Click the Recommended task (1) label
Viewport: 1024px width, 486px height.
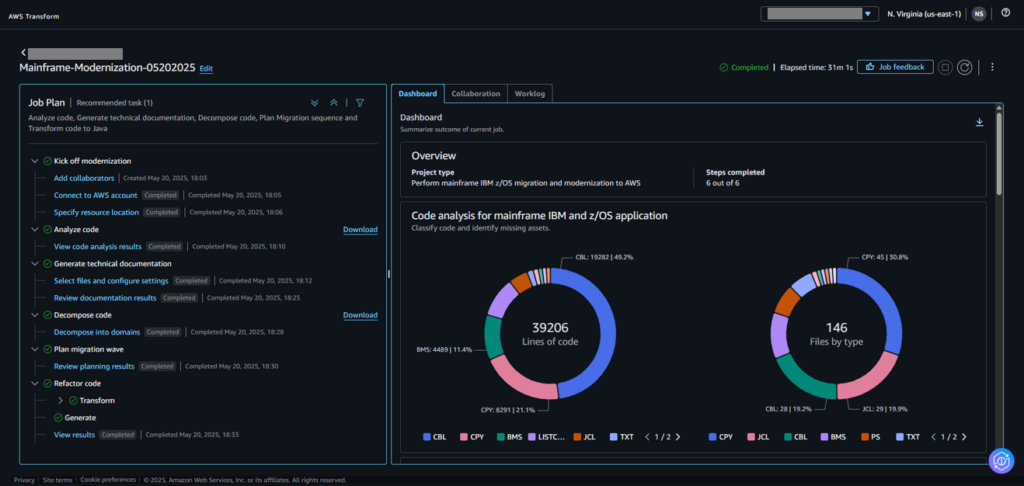(114, 103)
